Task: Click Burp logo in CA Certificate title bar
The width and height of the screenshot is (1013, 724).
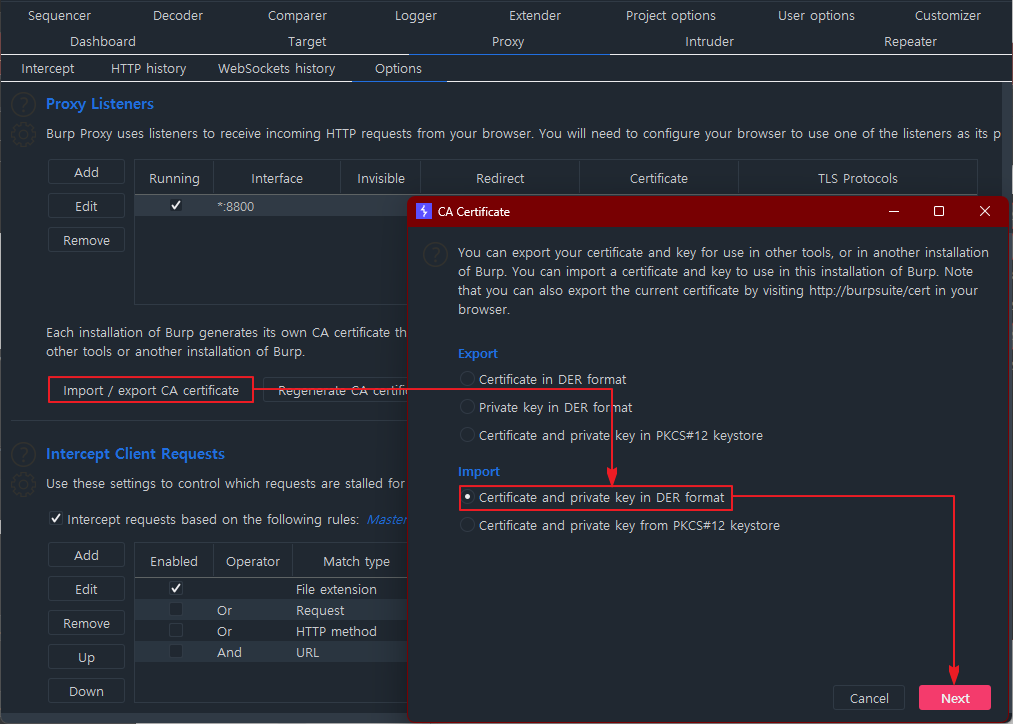Action: [424, 212]
